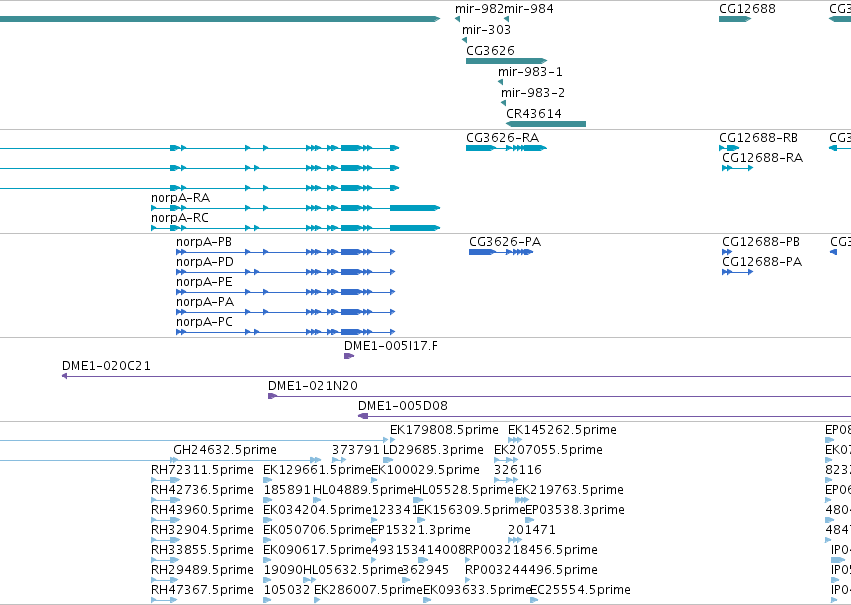This screenshot has width=851, height=605.
Task: Click the DME1-020C21 clone label
Action: point(106,366)
